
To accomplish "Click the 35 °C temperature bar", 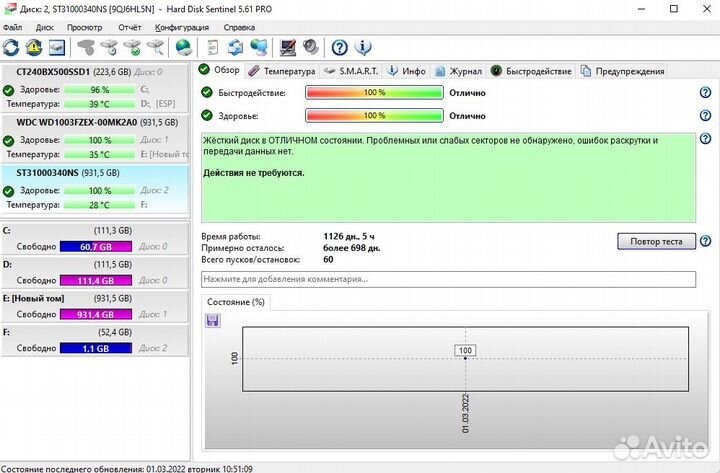I will pyautogui.click(x=100, y=154).
